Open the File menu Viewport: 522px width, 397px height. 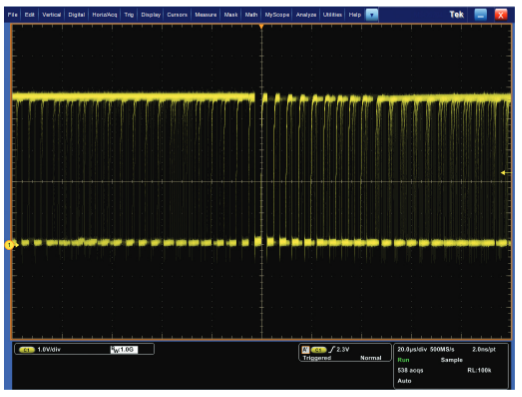click(13, 15)
